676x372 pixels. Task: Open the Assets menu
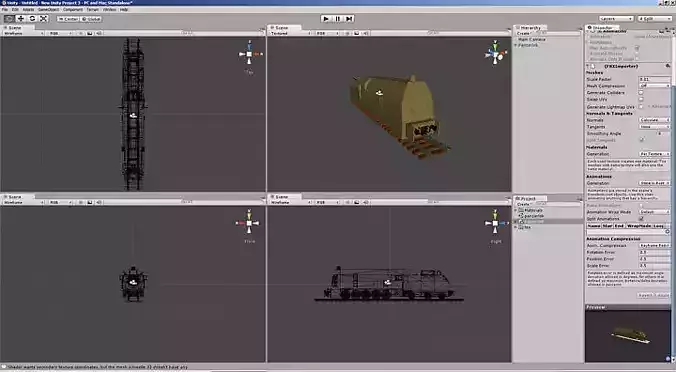28,9
